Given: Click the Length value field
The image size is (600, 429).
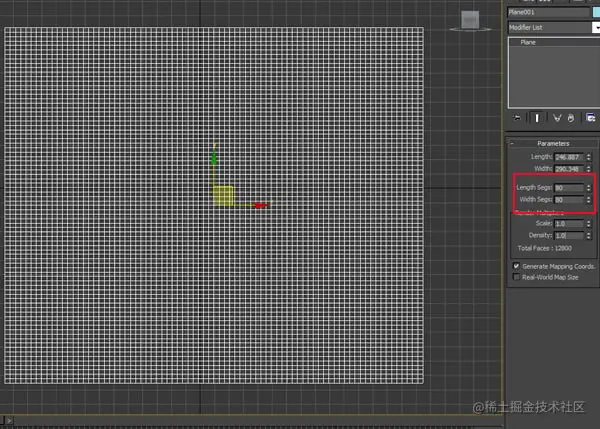Looking at the screenshot, I should click(569, 157).
